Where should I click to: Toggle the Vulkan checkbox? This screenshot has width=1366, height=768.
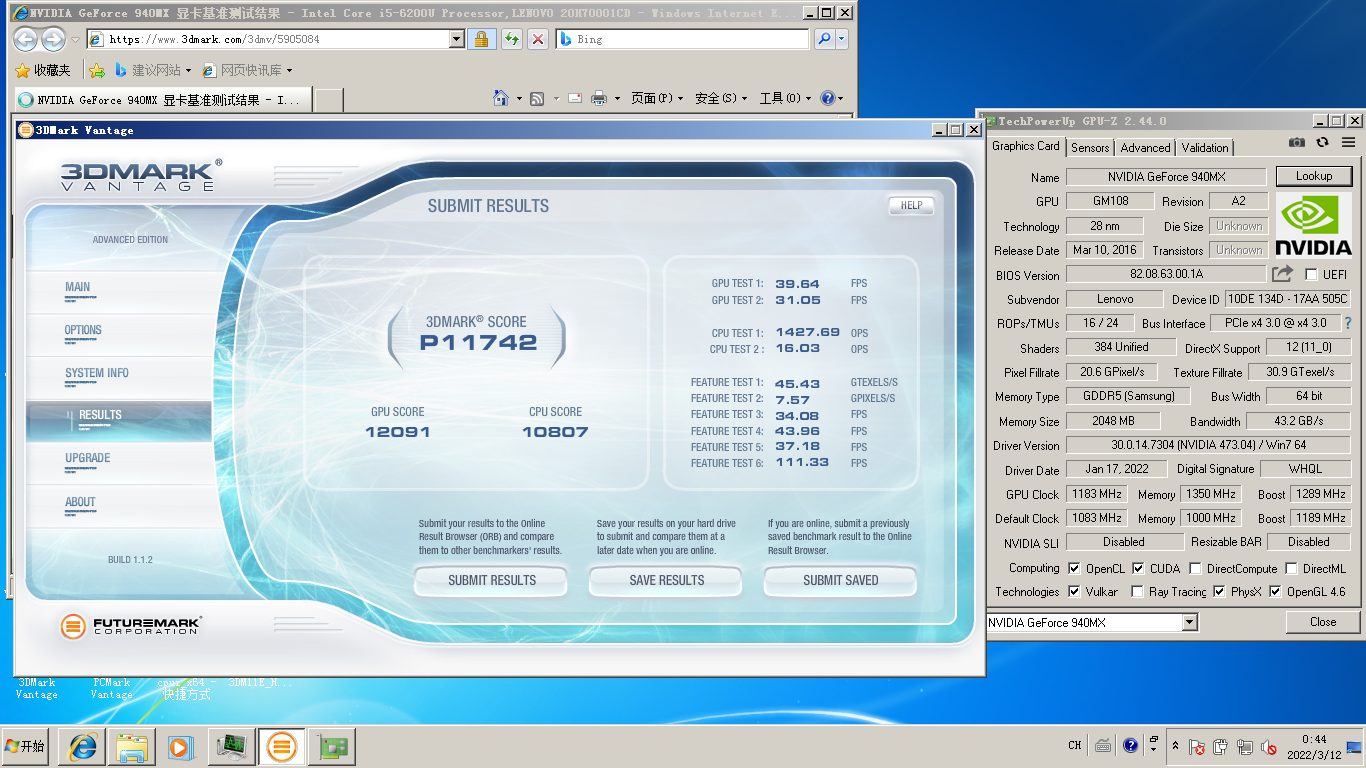1074,591
